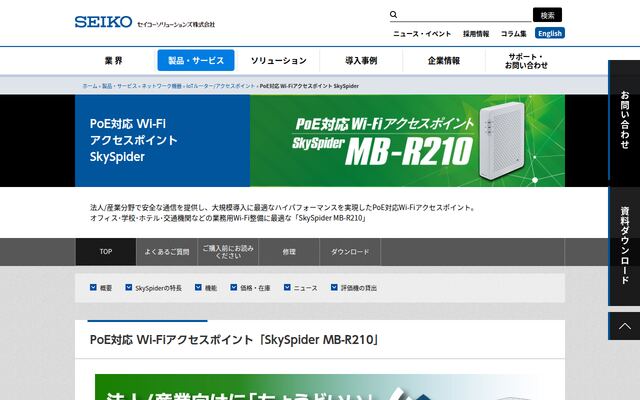Screen dimensions: 640x400
Task: Jump to 価格・在庫 section anchor
Action: (x=250, y=288)
